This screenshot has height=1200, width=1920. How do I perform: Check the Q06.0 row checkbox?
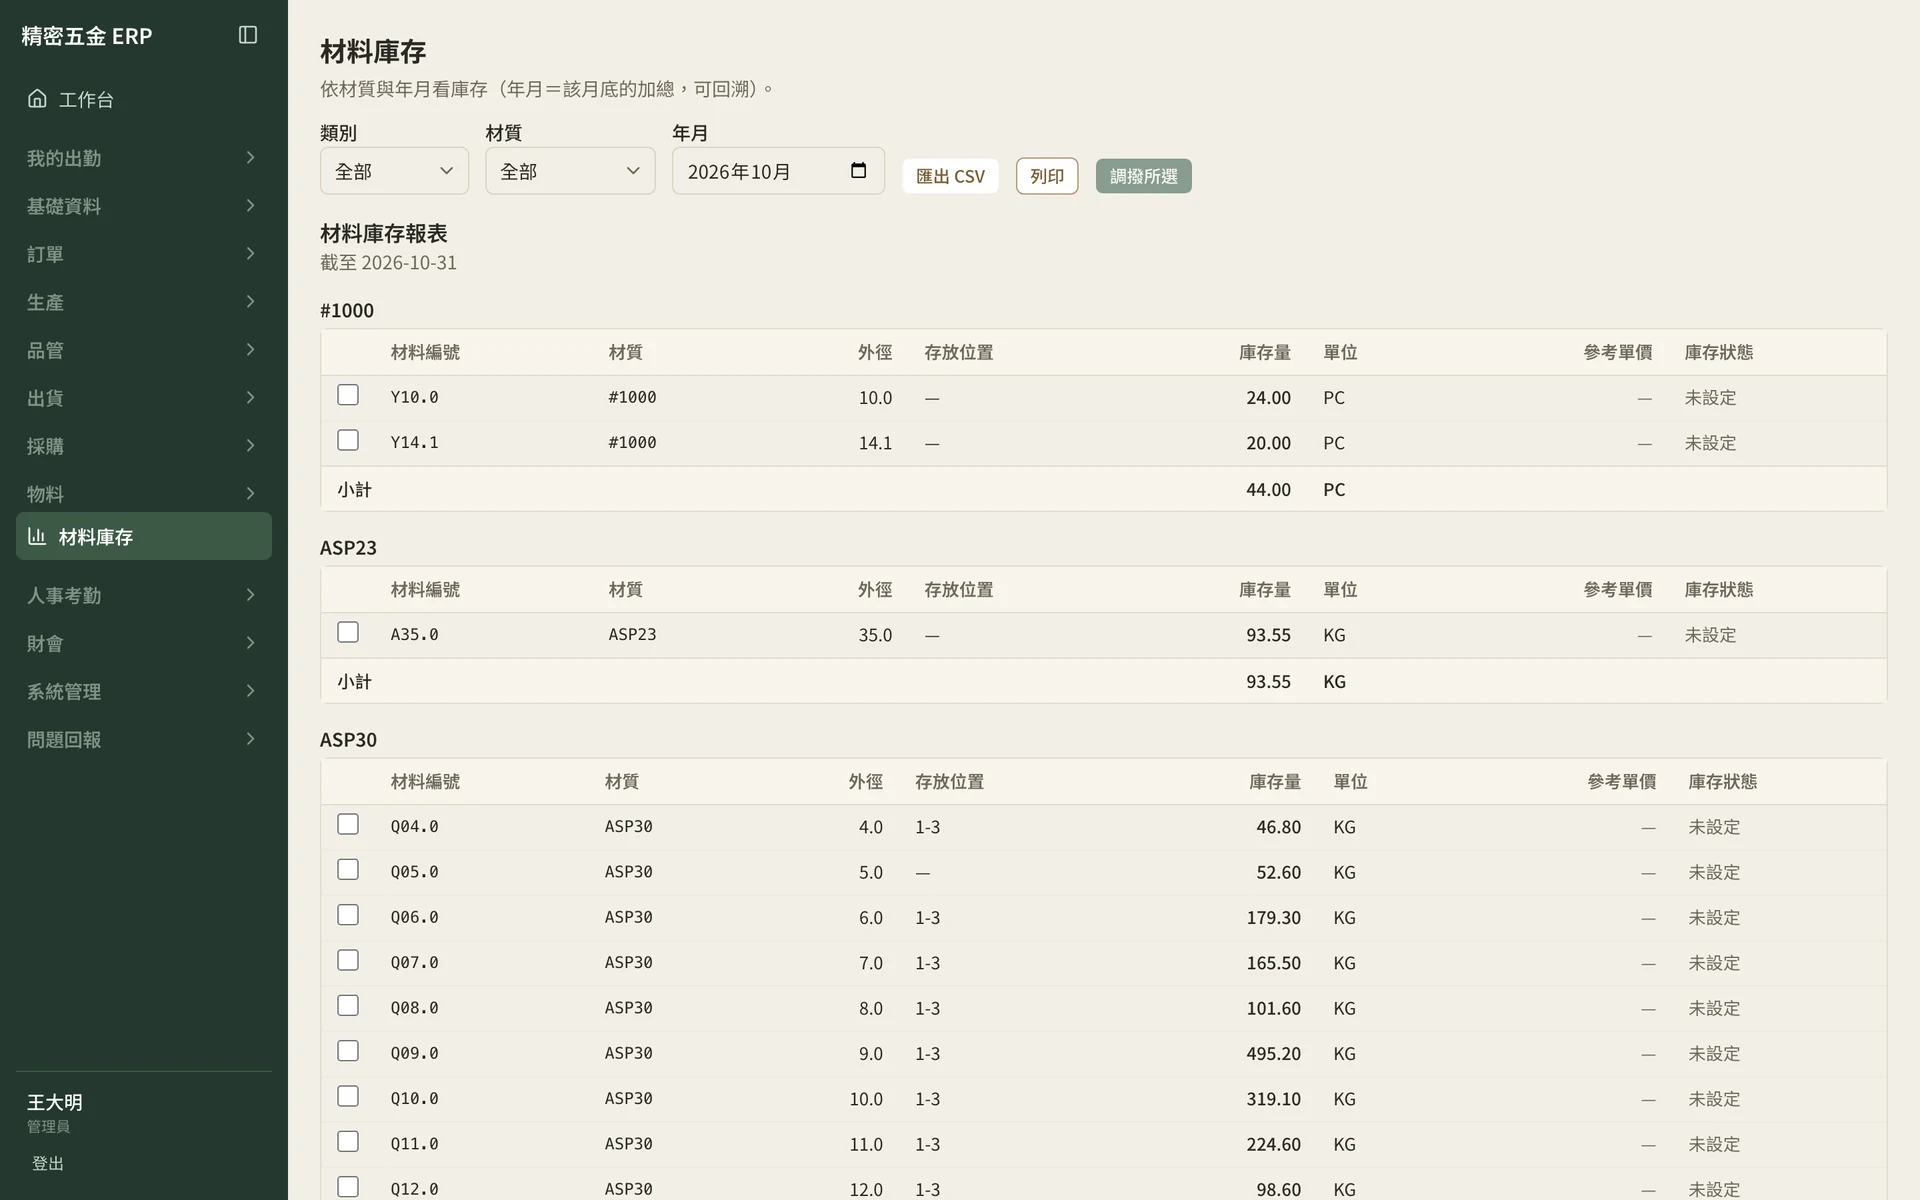348,915
